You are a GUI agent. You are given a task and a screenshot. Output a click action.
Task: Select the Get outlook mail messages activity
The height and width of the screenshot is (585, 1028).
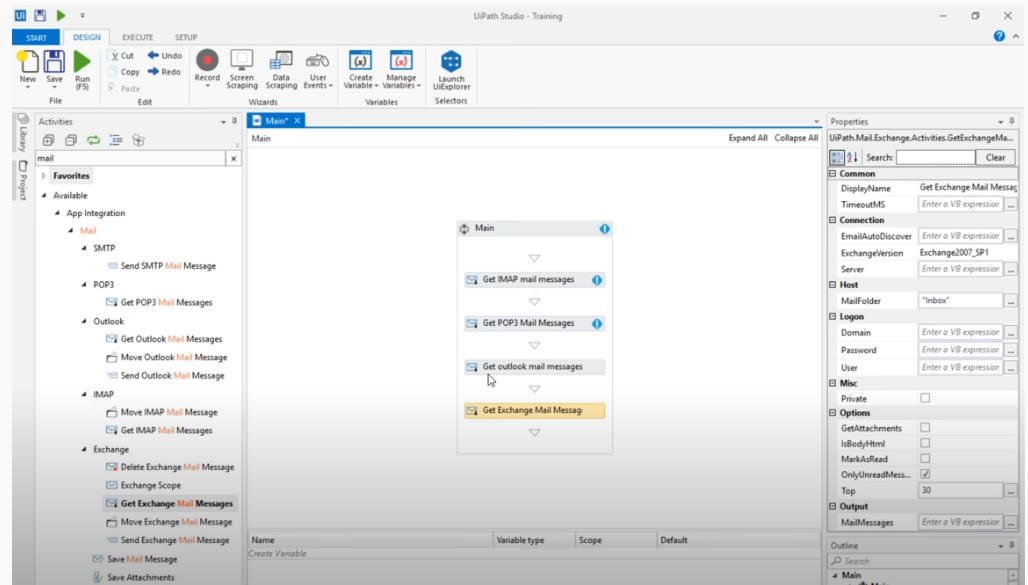pyautogui.click(x=534, y=367)
